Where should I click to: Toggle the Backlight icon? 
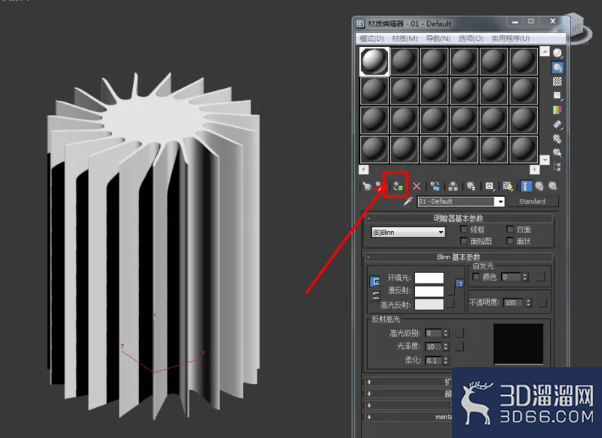point(557,68)
